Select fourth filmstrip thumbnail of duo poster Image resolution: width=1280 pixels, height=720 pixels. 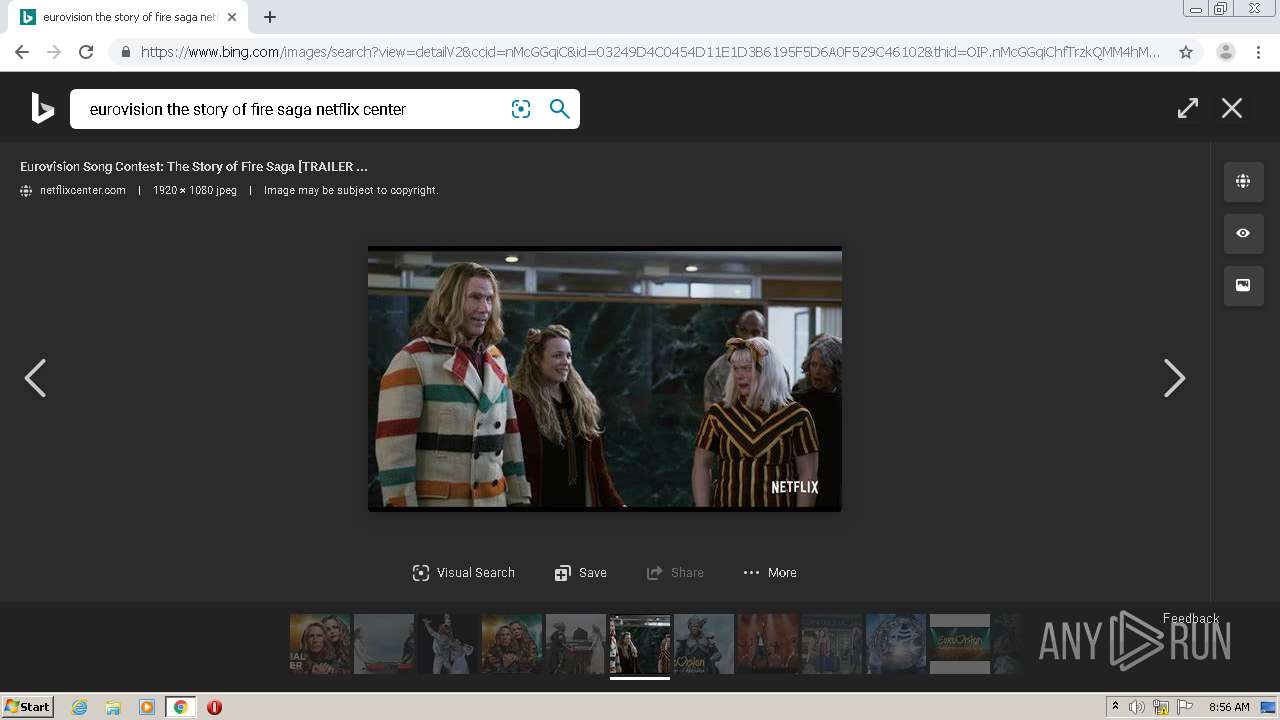pos(512,644)
